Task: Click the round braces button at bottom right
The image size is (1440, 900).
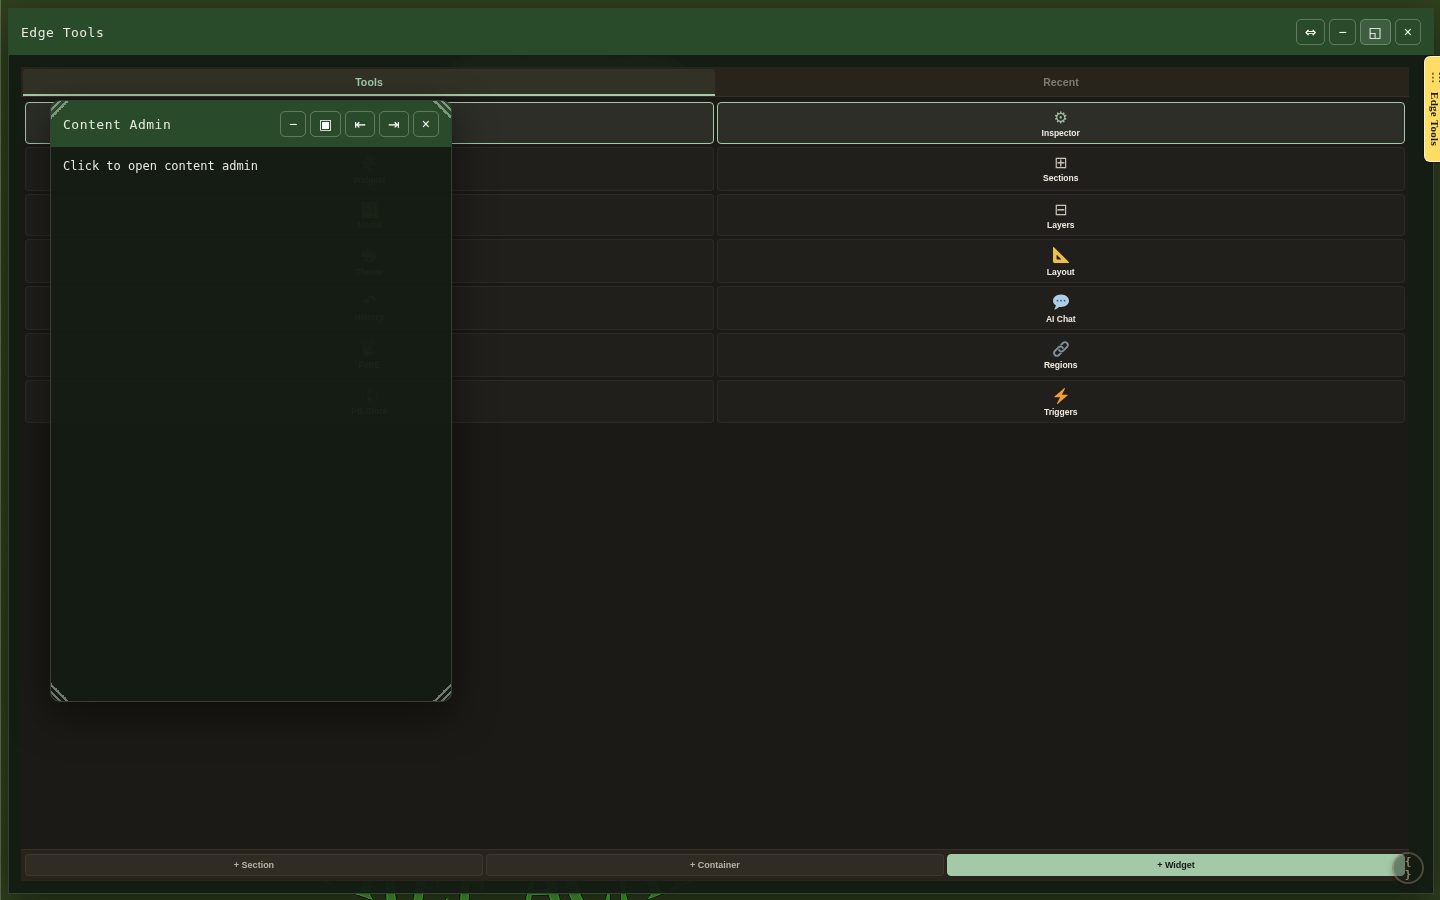Action: point(1407,868)
